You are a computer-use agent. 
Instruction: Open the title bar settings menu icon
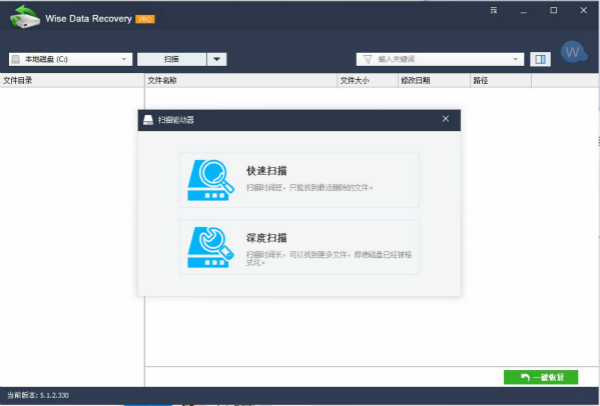pyautogui.click(x=494, y=11)
